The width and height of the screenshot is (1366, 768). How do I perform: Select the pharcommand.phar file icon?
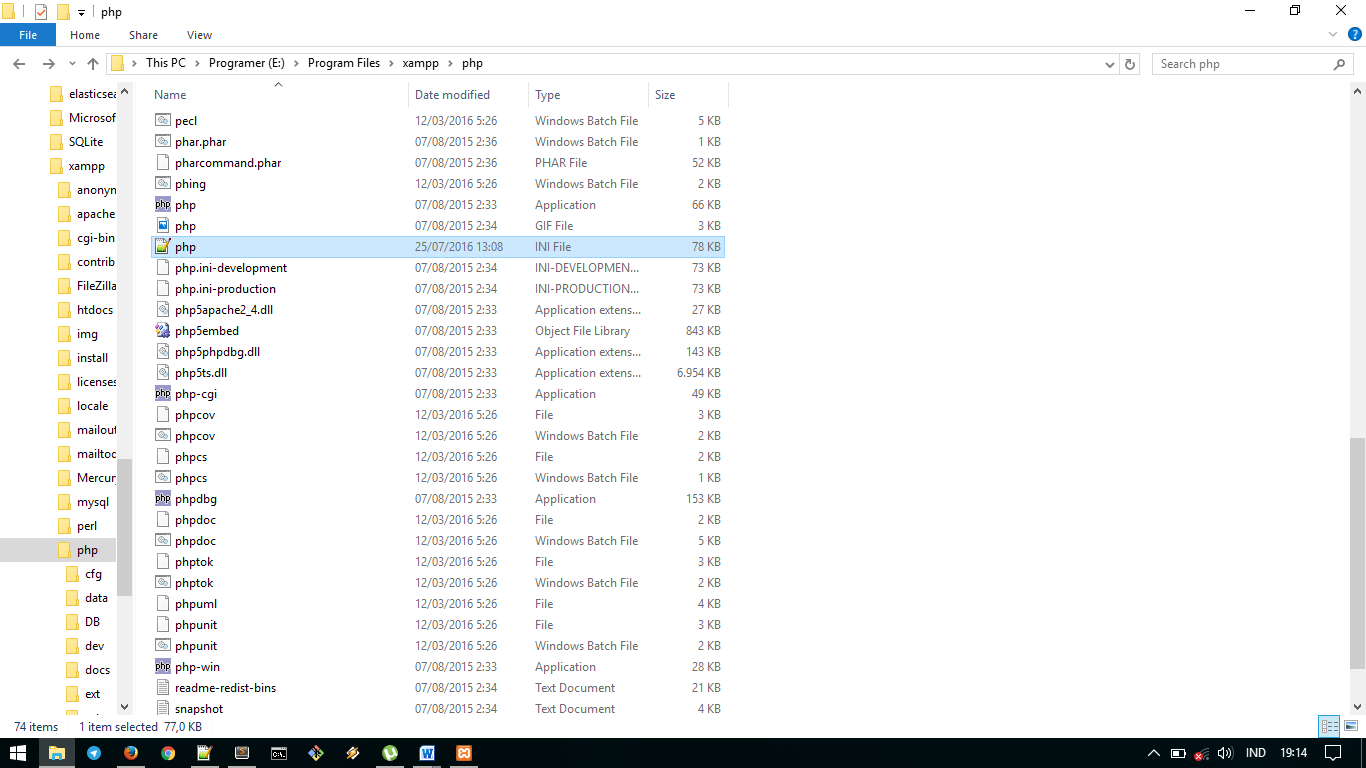click(163, 162)
